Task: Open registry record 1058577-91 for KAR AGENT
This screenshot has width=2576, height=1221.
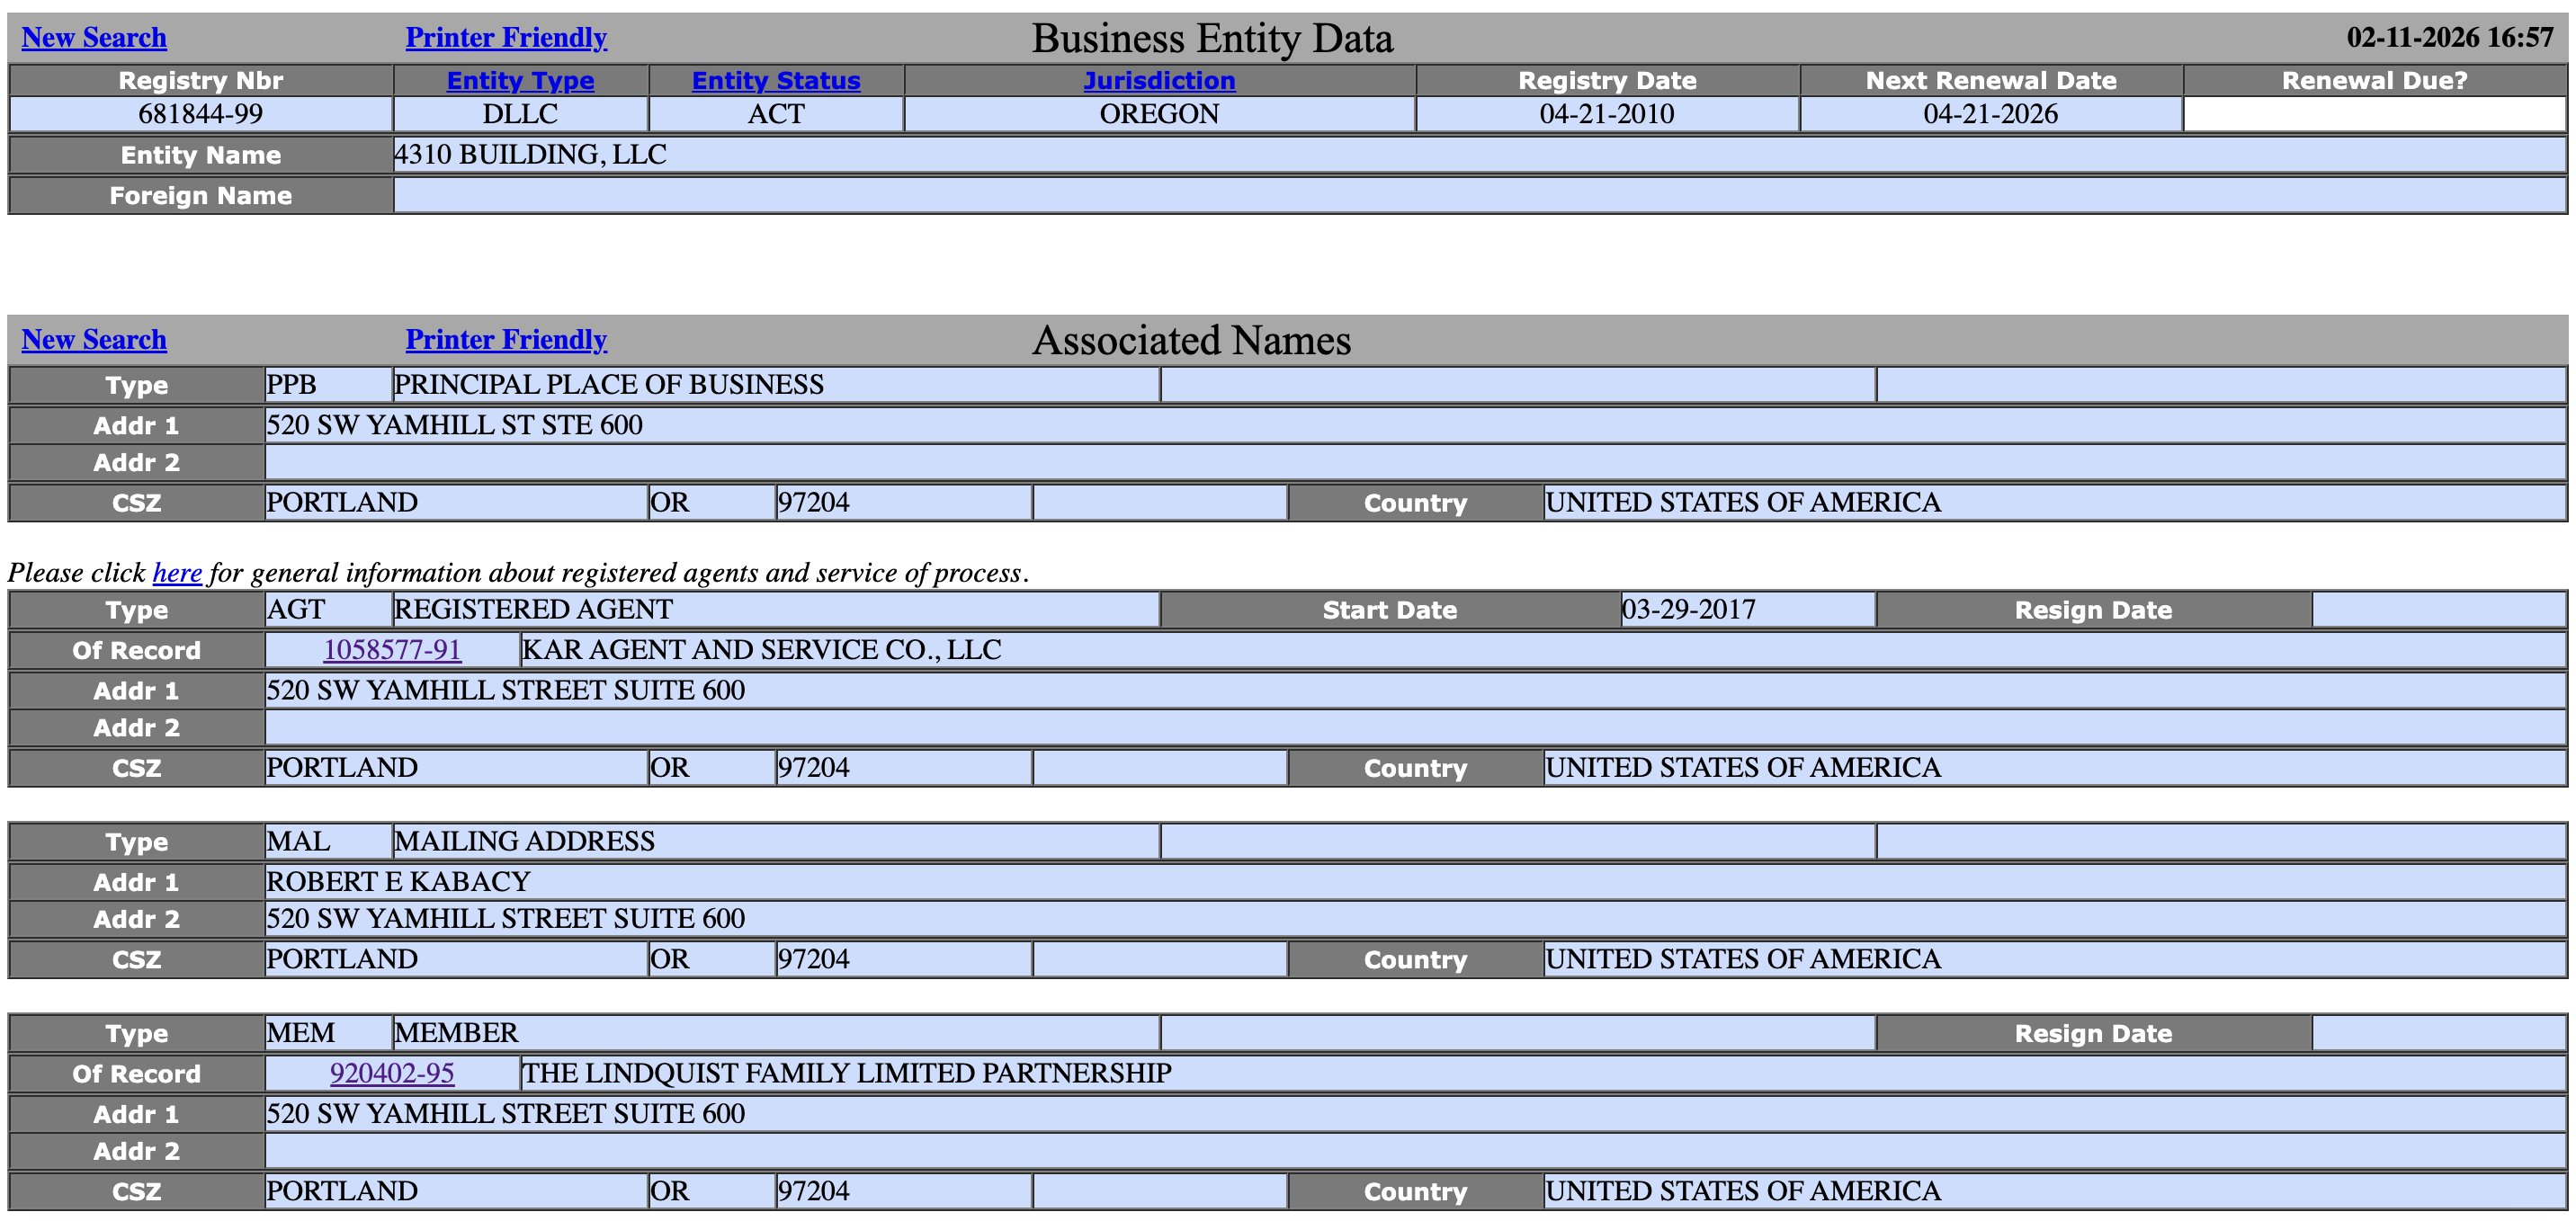Action: pos(392,650)
